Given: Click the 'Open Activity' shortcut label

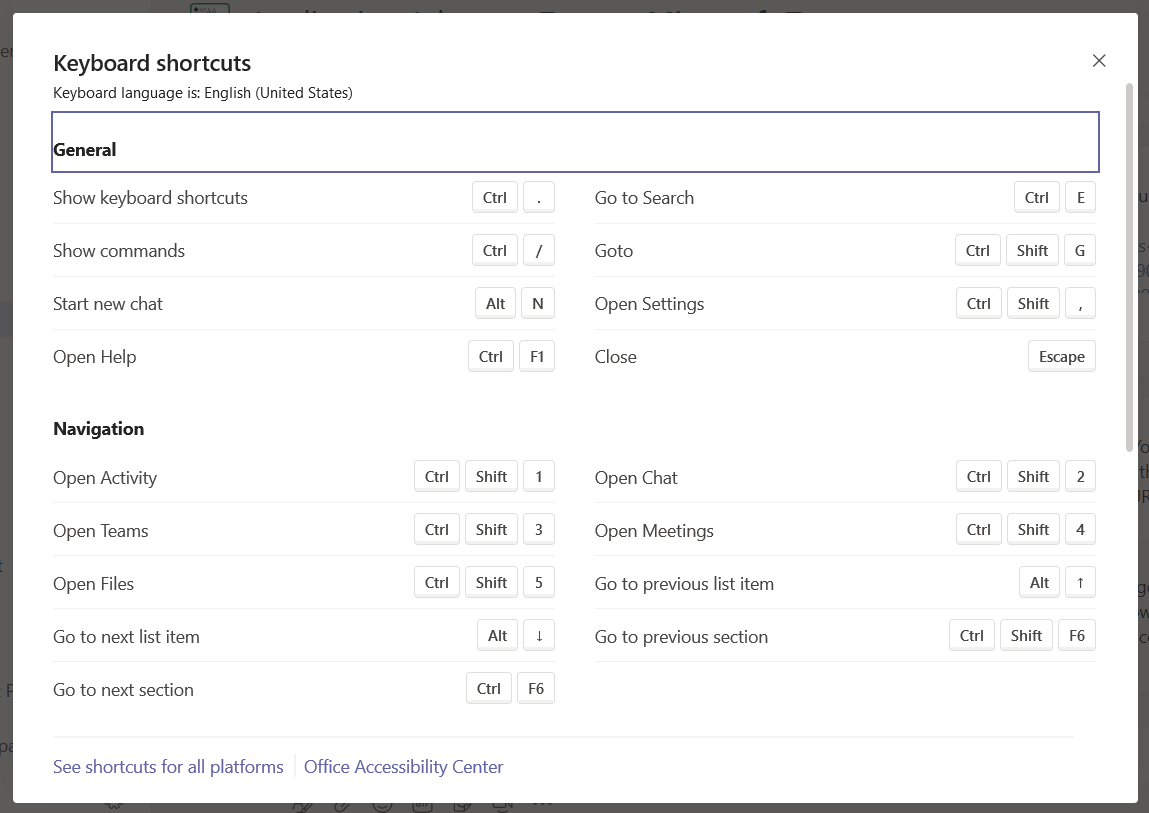Looking at the screenshot, I should [x=105, y=478].
